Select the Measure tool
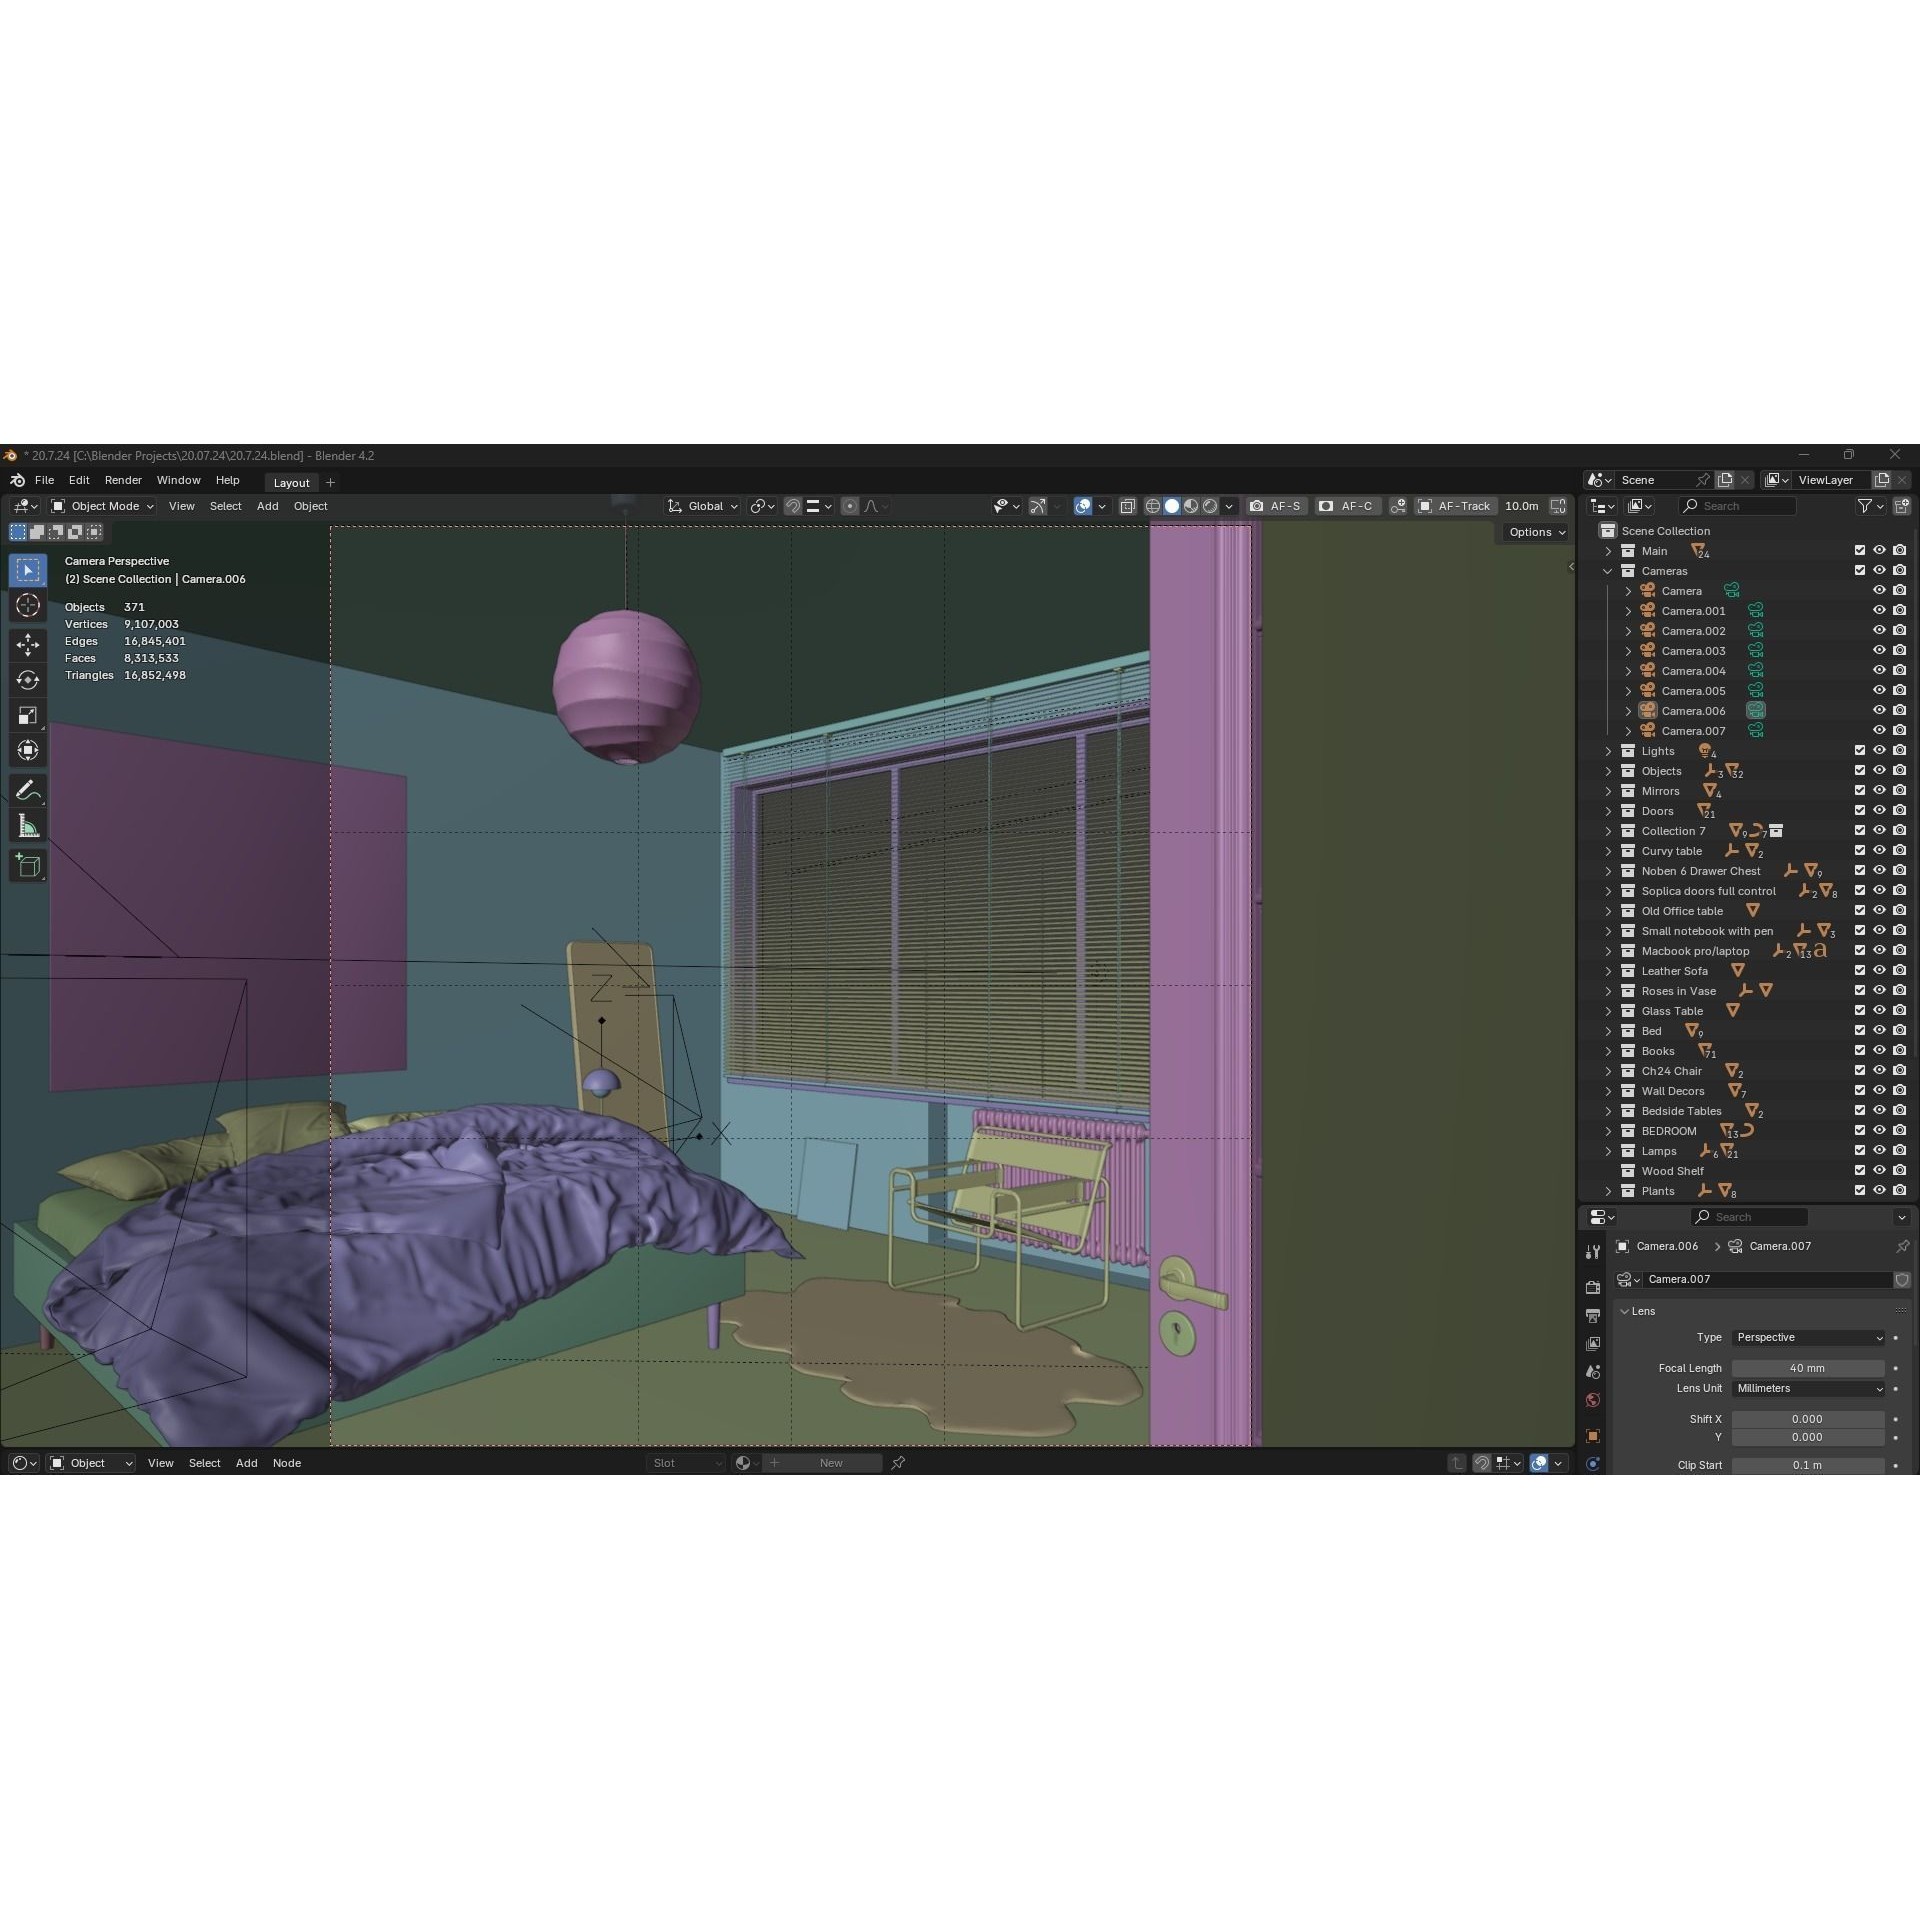1920x1920 pixels. [x=27, y=824]
